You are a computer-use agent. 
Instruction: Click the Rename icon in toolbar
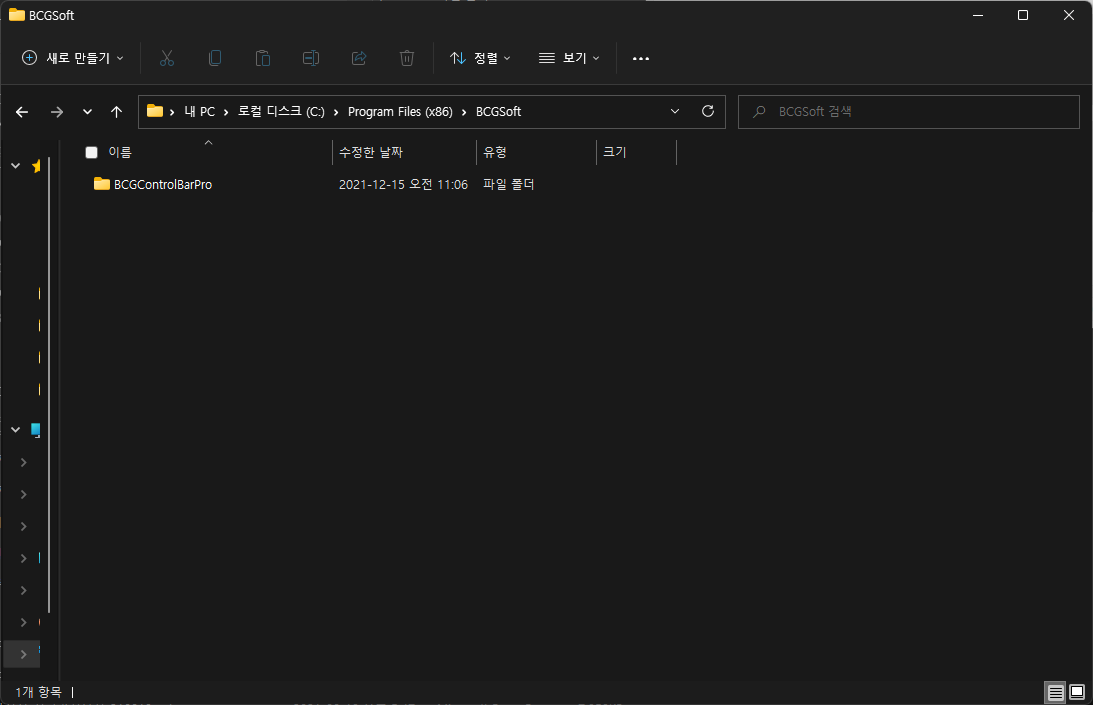pos(311,59)
